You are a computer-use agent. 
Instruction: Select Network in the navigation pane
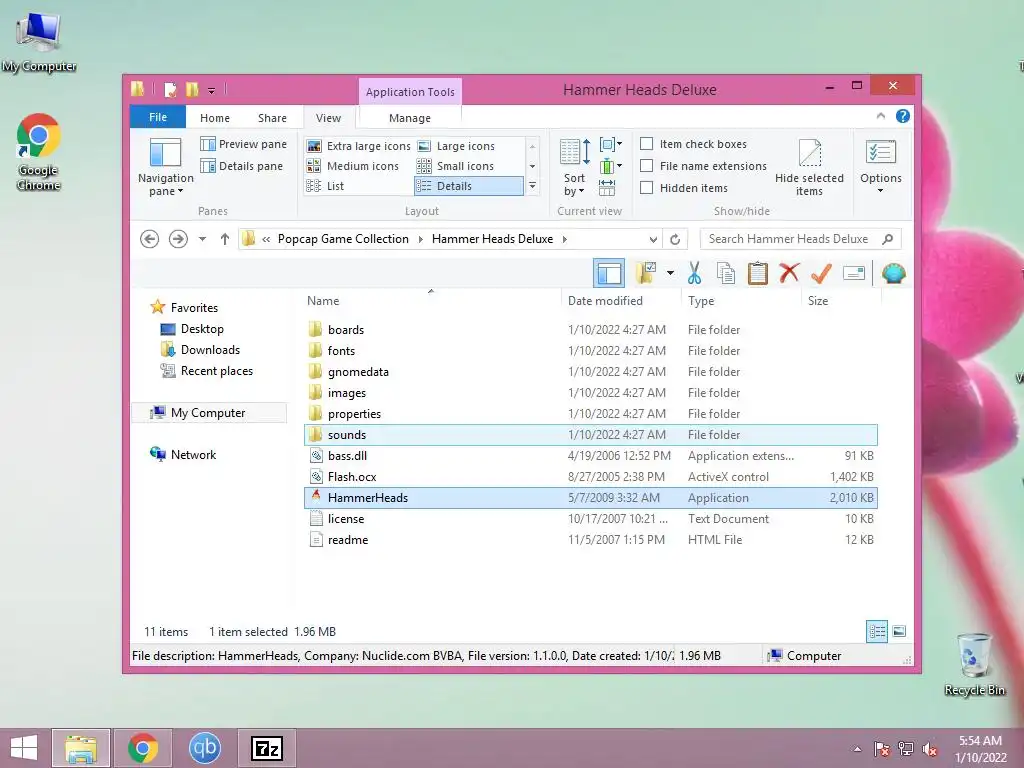pos(183,455)
